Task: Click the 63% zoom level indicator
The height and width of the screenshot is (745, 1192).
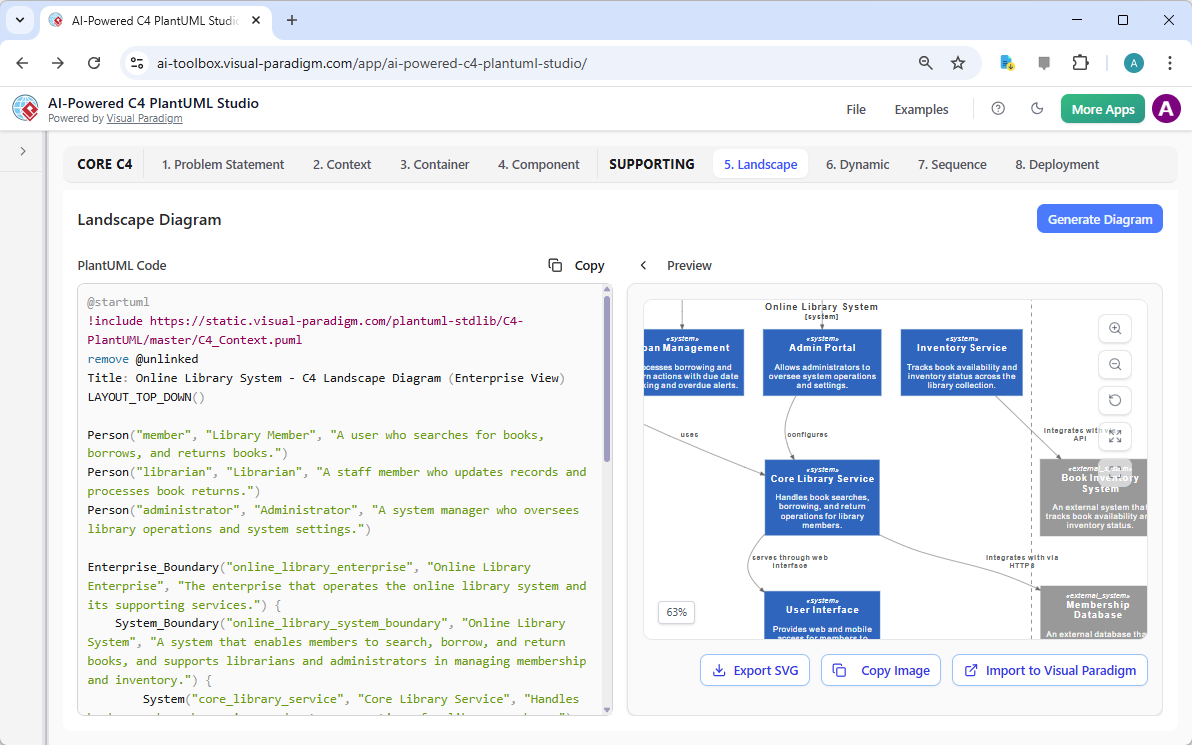Action: [x=676, y=612]
